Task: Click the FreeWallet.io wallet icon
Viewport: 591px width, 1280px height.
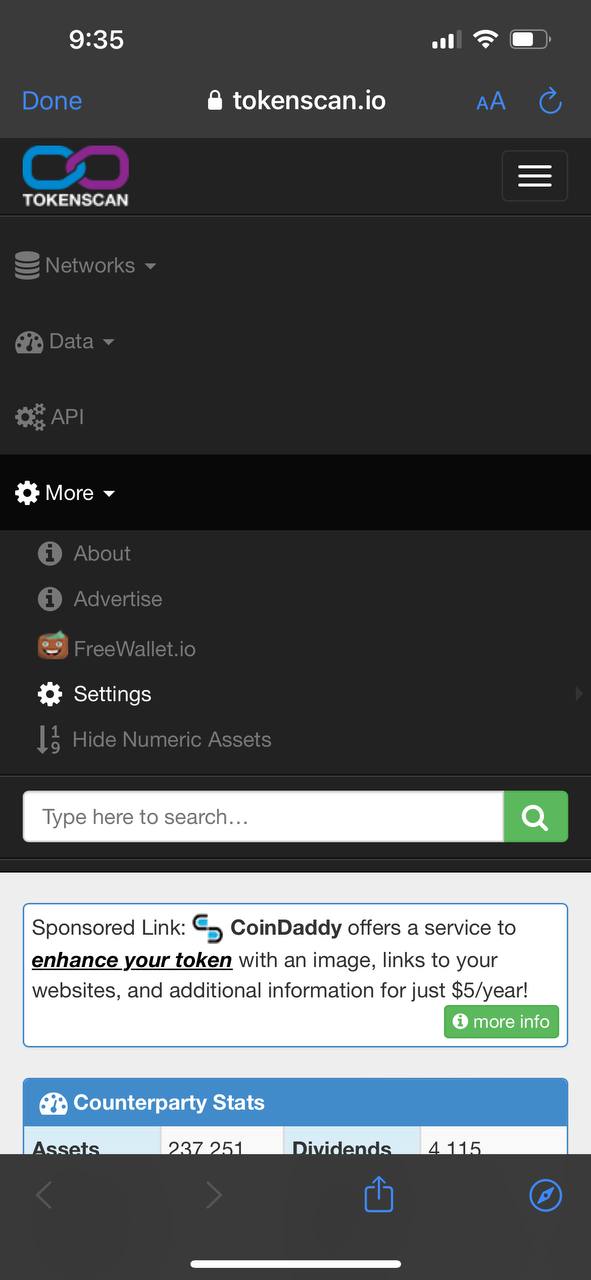Action: coord(53,647)
